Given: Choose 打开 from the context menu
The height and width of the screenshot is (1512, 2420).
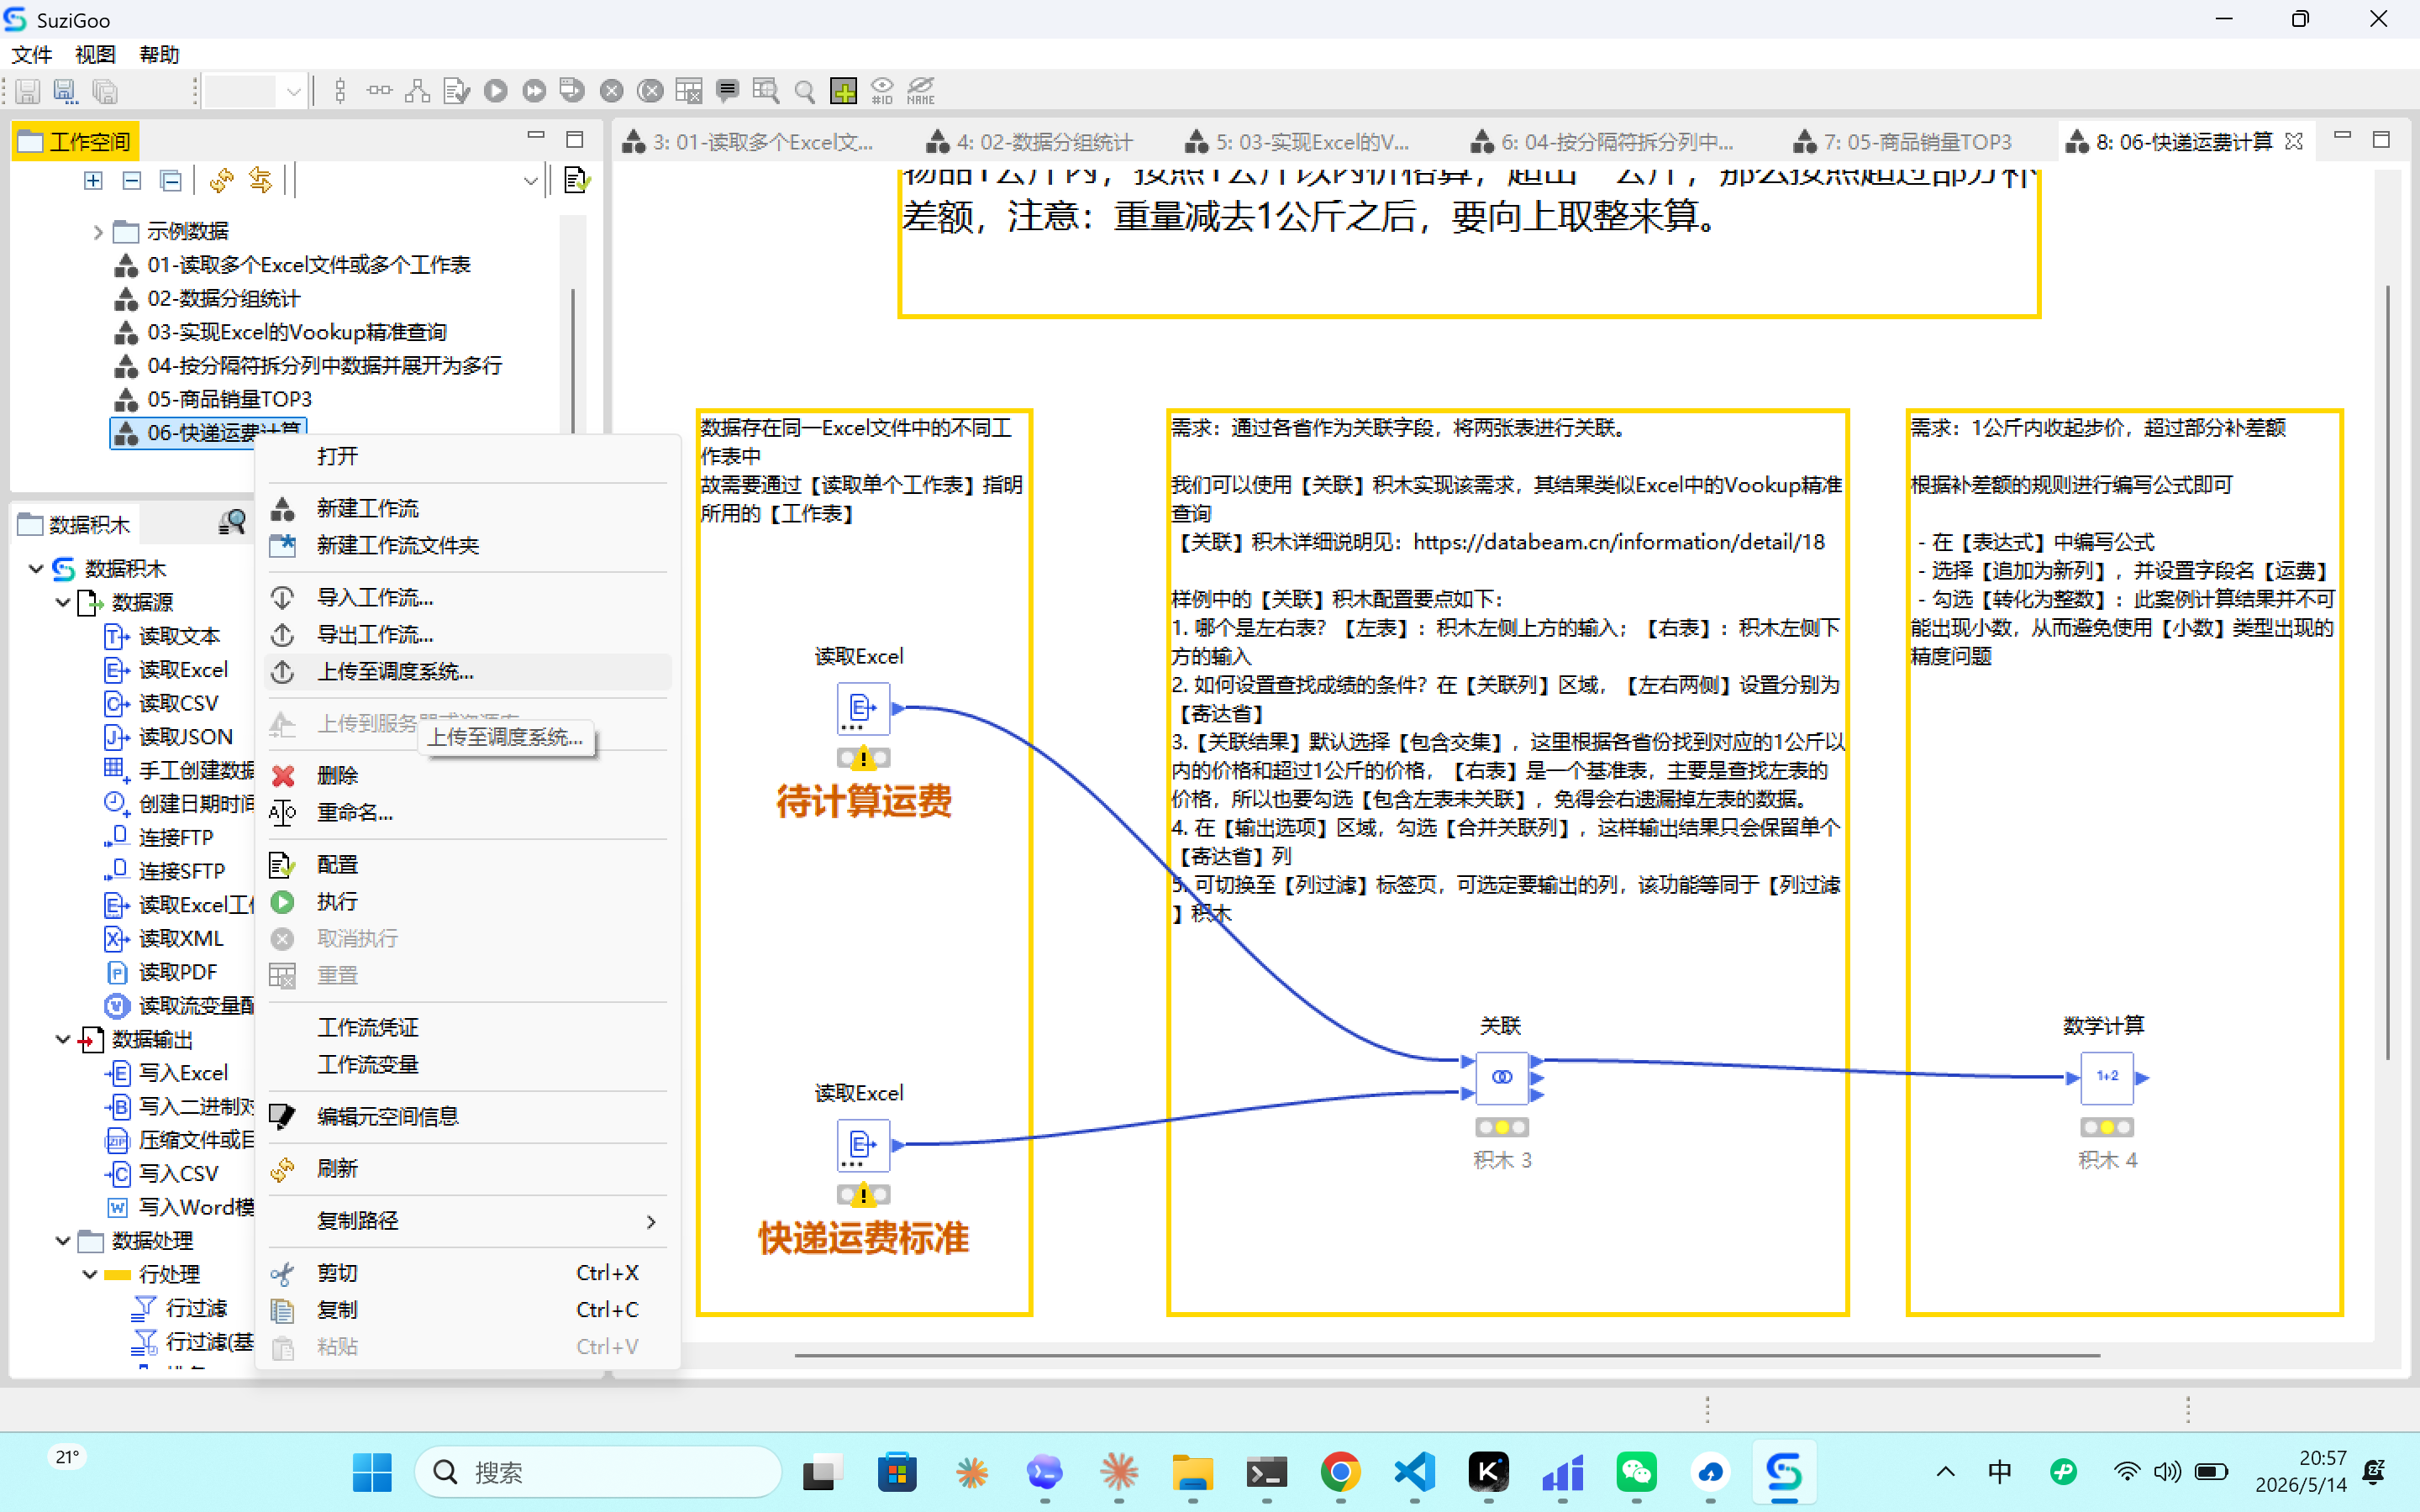Looking at the screenshot, I should [467, 457].
